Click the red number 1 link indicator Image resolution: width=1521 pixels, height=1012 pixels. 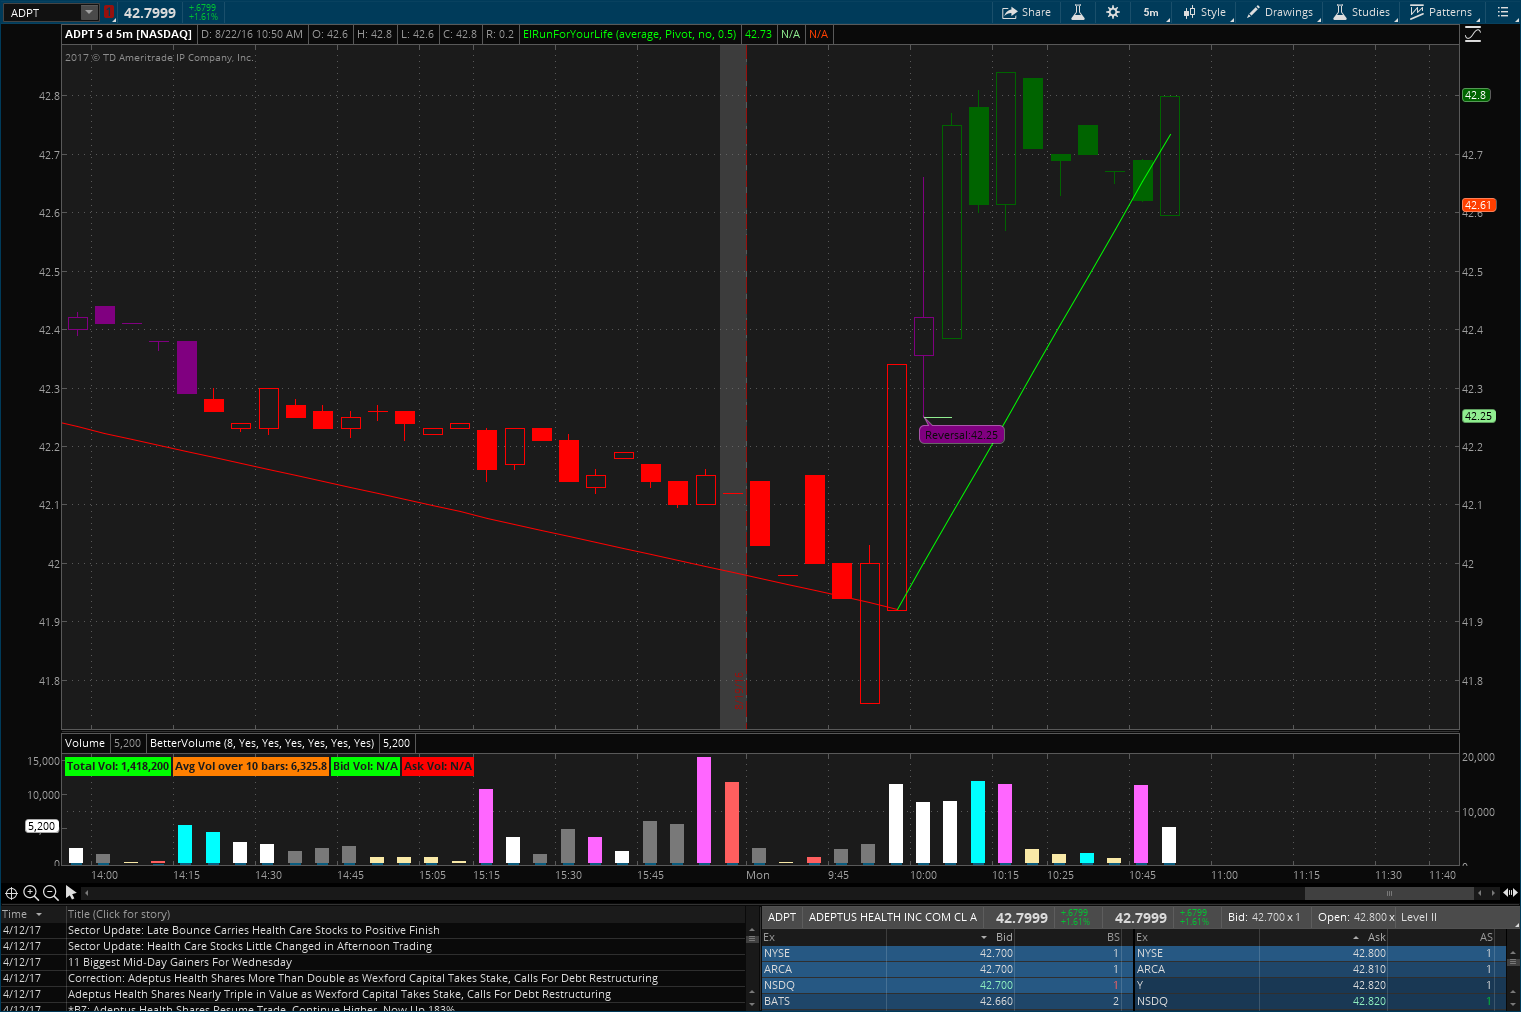108,12
